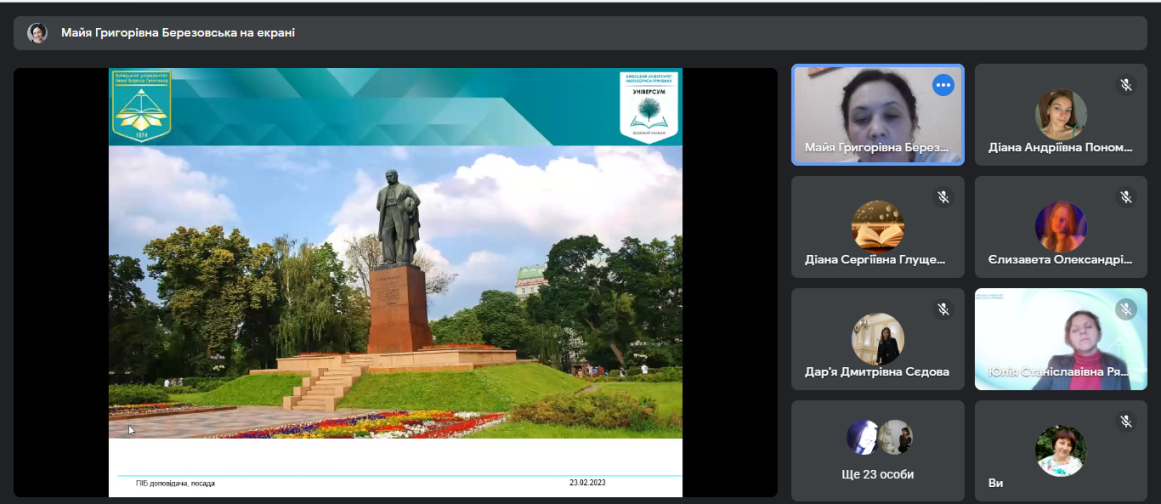The image size is (1161, 504).
Task: Click the Універсум logo on slide
Action: (x=649, y=107)
